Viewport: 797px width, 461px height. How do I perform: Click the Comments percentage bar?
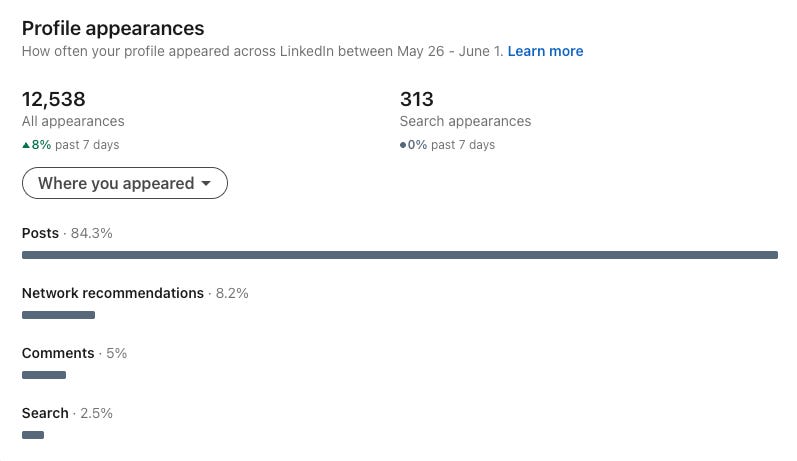coord(44,375)
